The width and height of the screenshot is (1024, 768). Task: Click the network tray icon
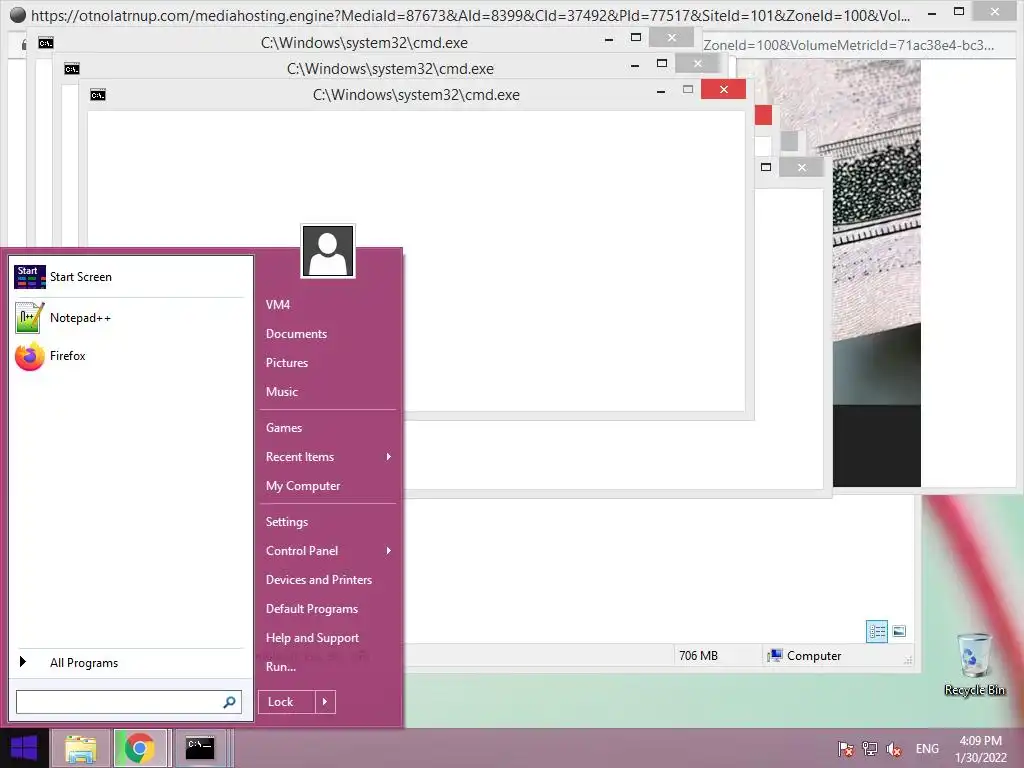pos(869,749)
